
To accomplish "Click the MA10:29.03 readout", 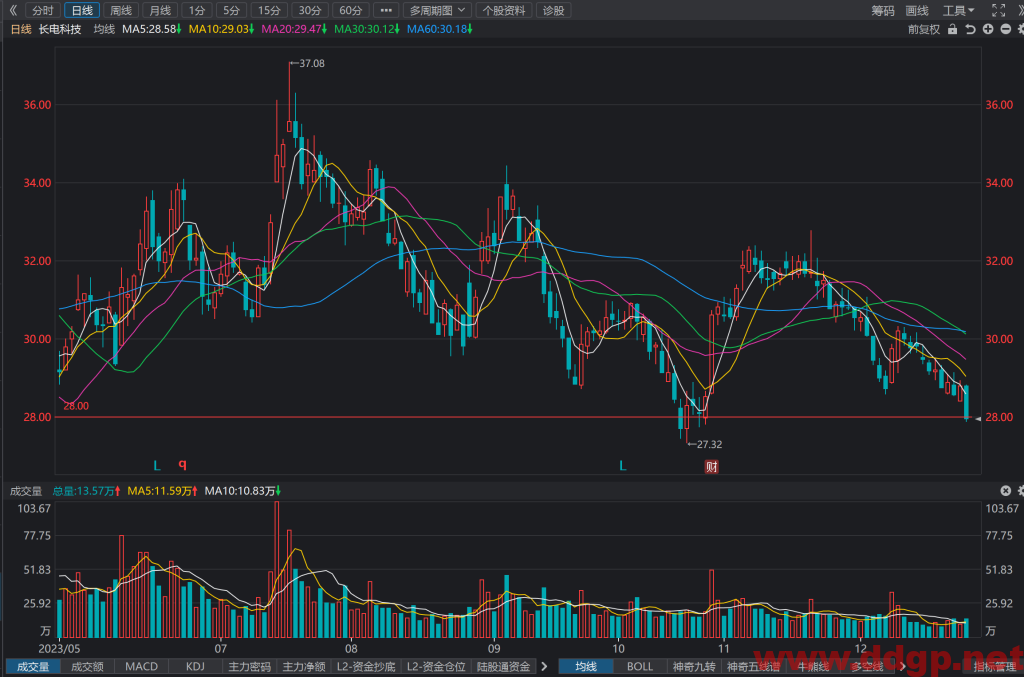I will coord(221,29).
